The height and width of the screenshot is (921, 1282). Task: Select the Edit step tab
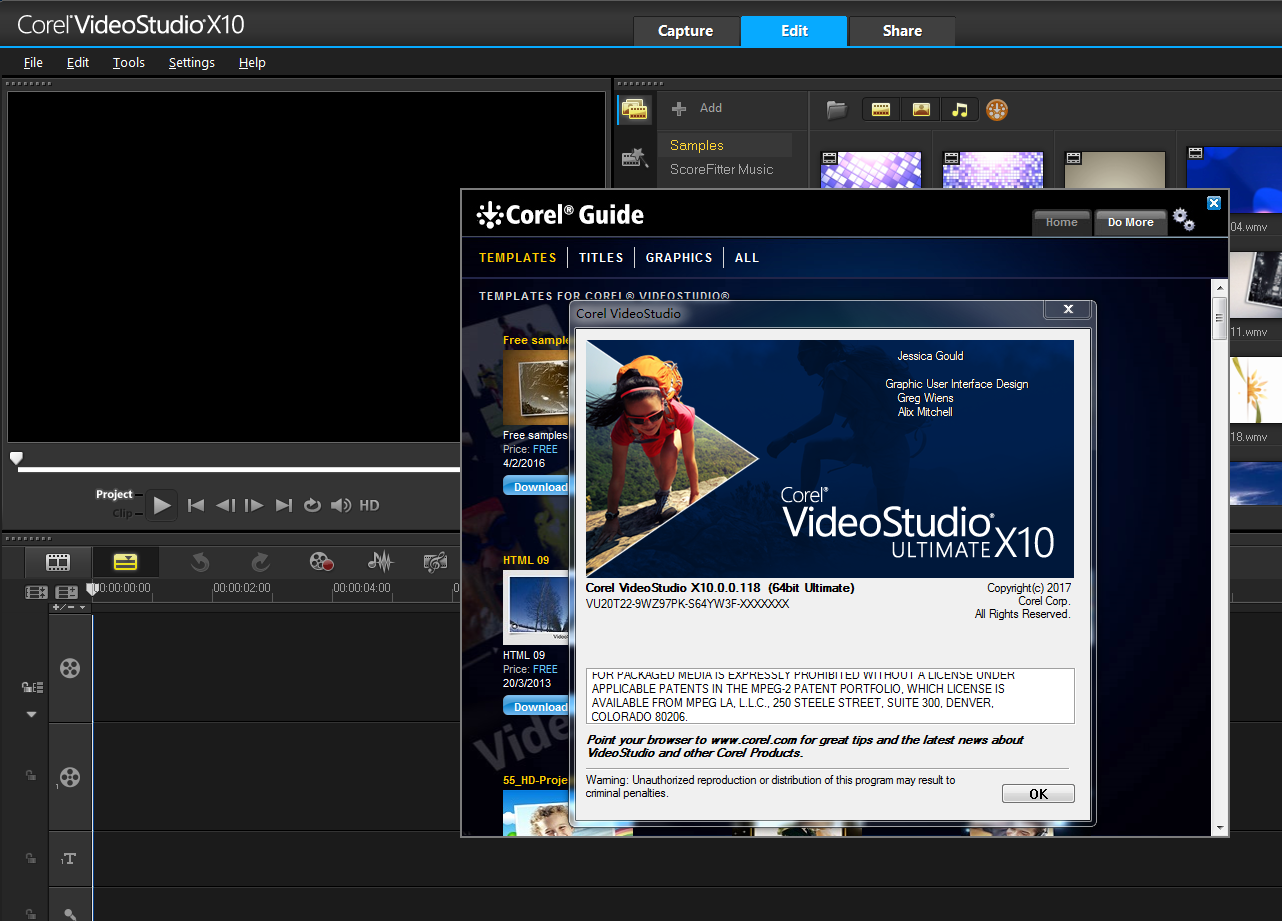click(x=794, y=31)
